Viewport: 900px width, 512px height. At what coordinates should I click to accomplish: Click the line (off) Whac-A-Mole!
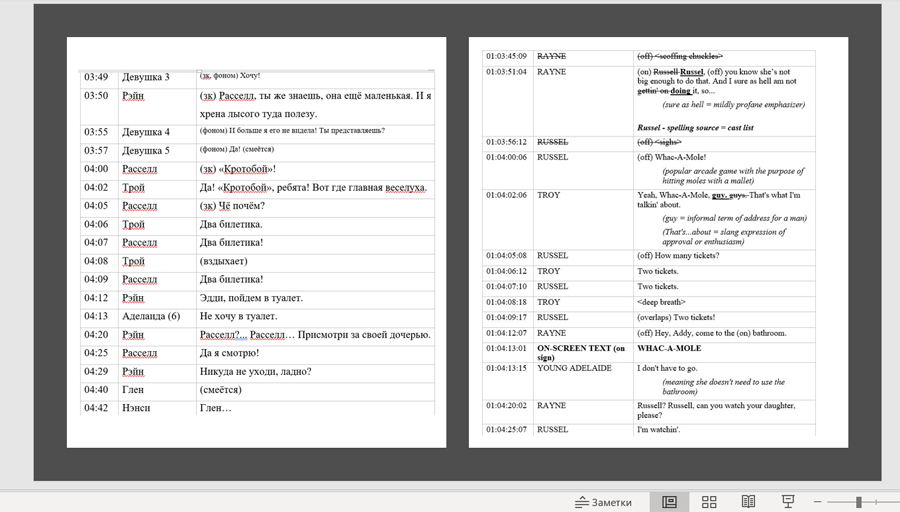[x=672, y=157]
